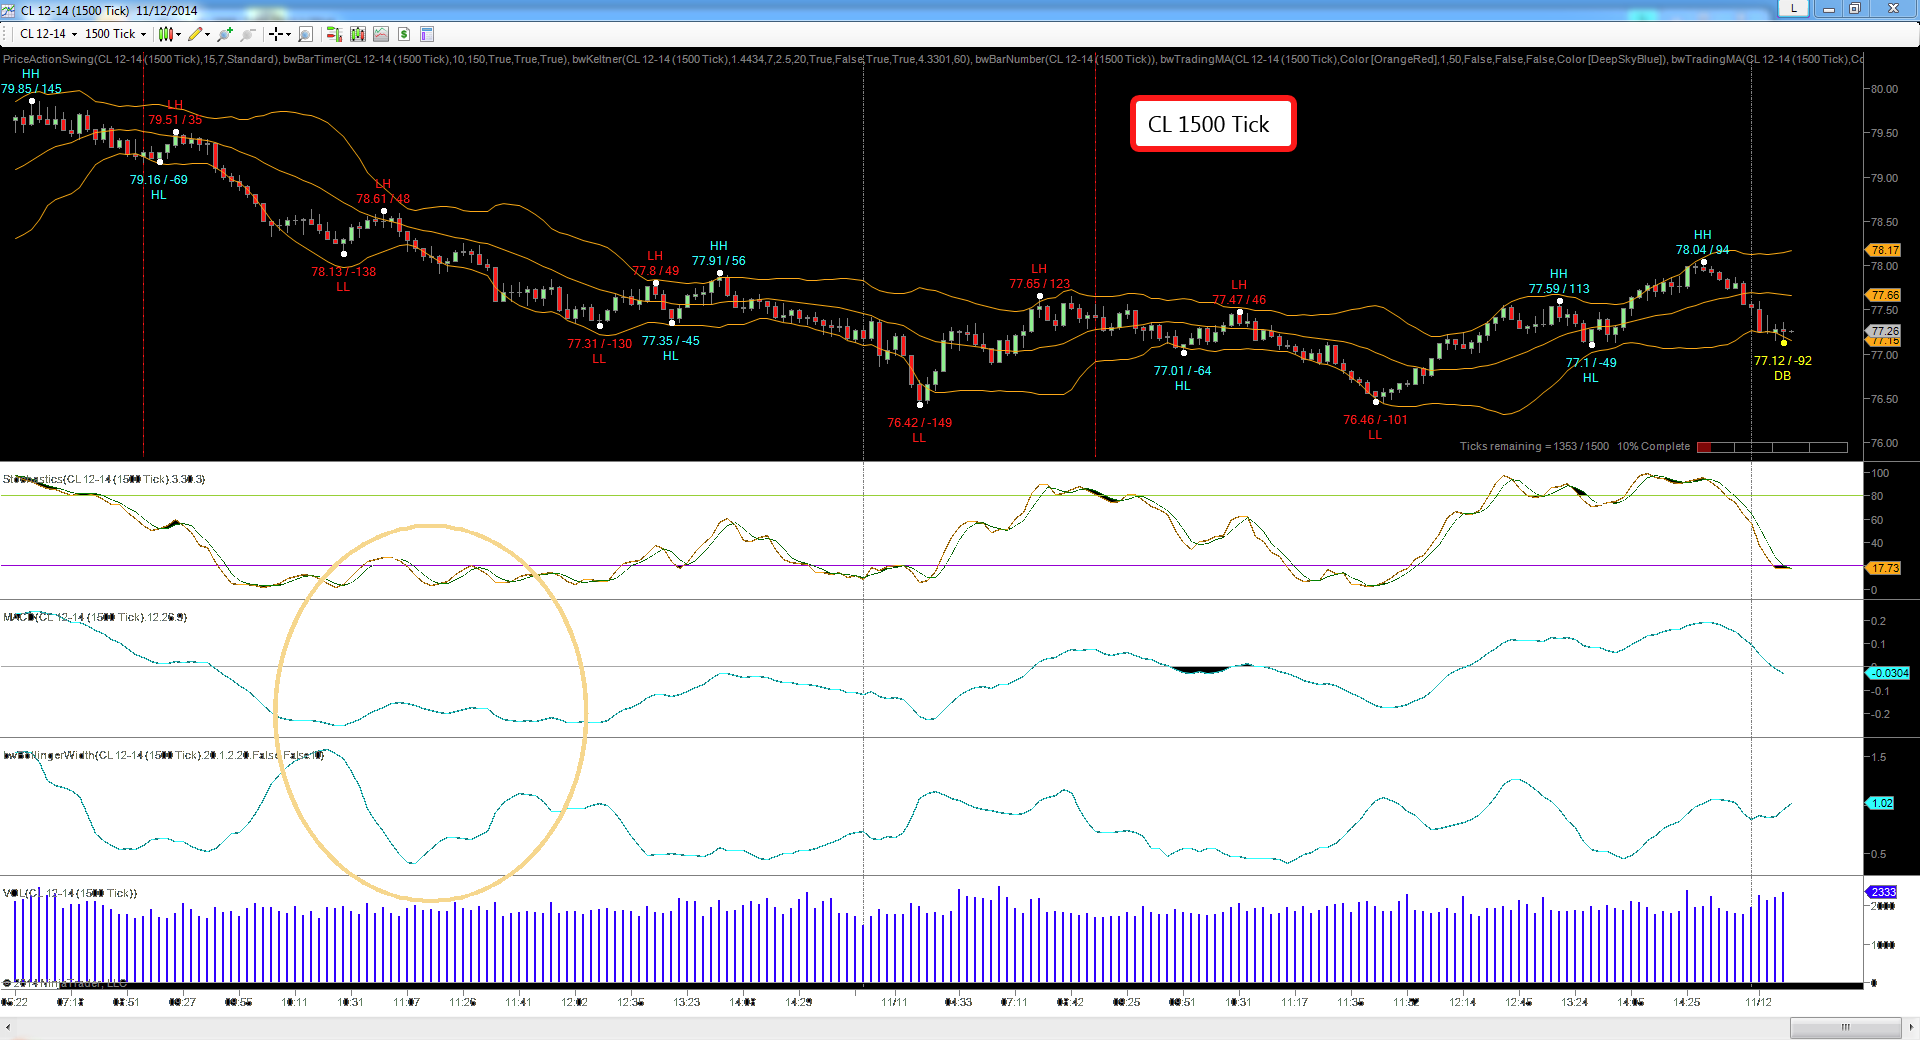Screen dimensions: 1920x1040
Task: Restore down the chart window
Action: coord(1855,9)
